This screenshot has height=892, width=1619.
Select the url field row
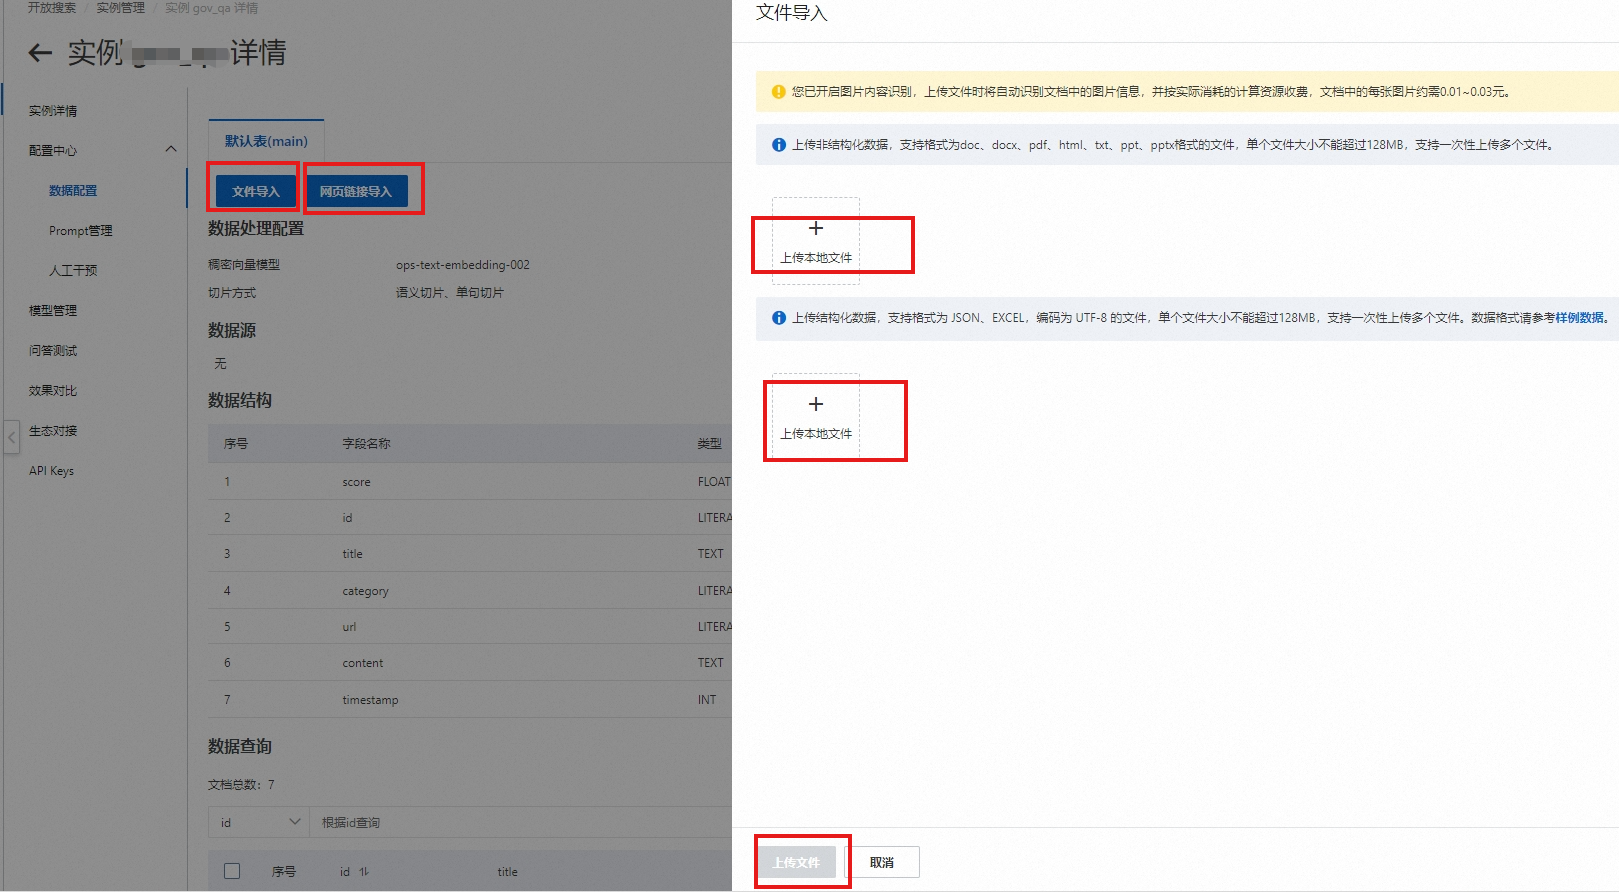point(470,627)
